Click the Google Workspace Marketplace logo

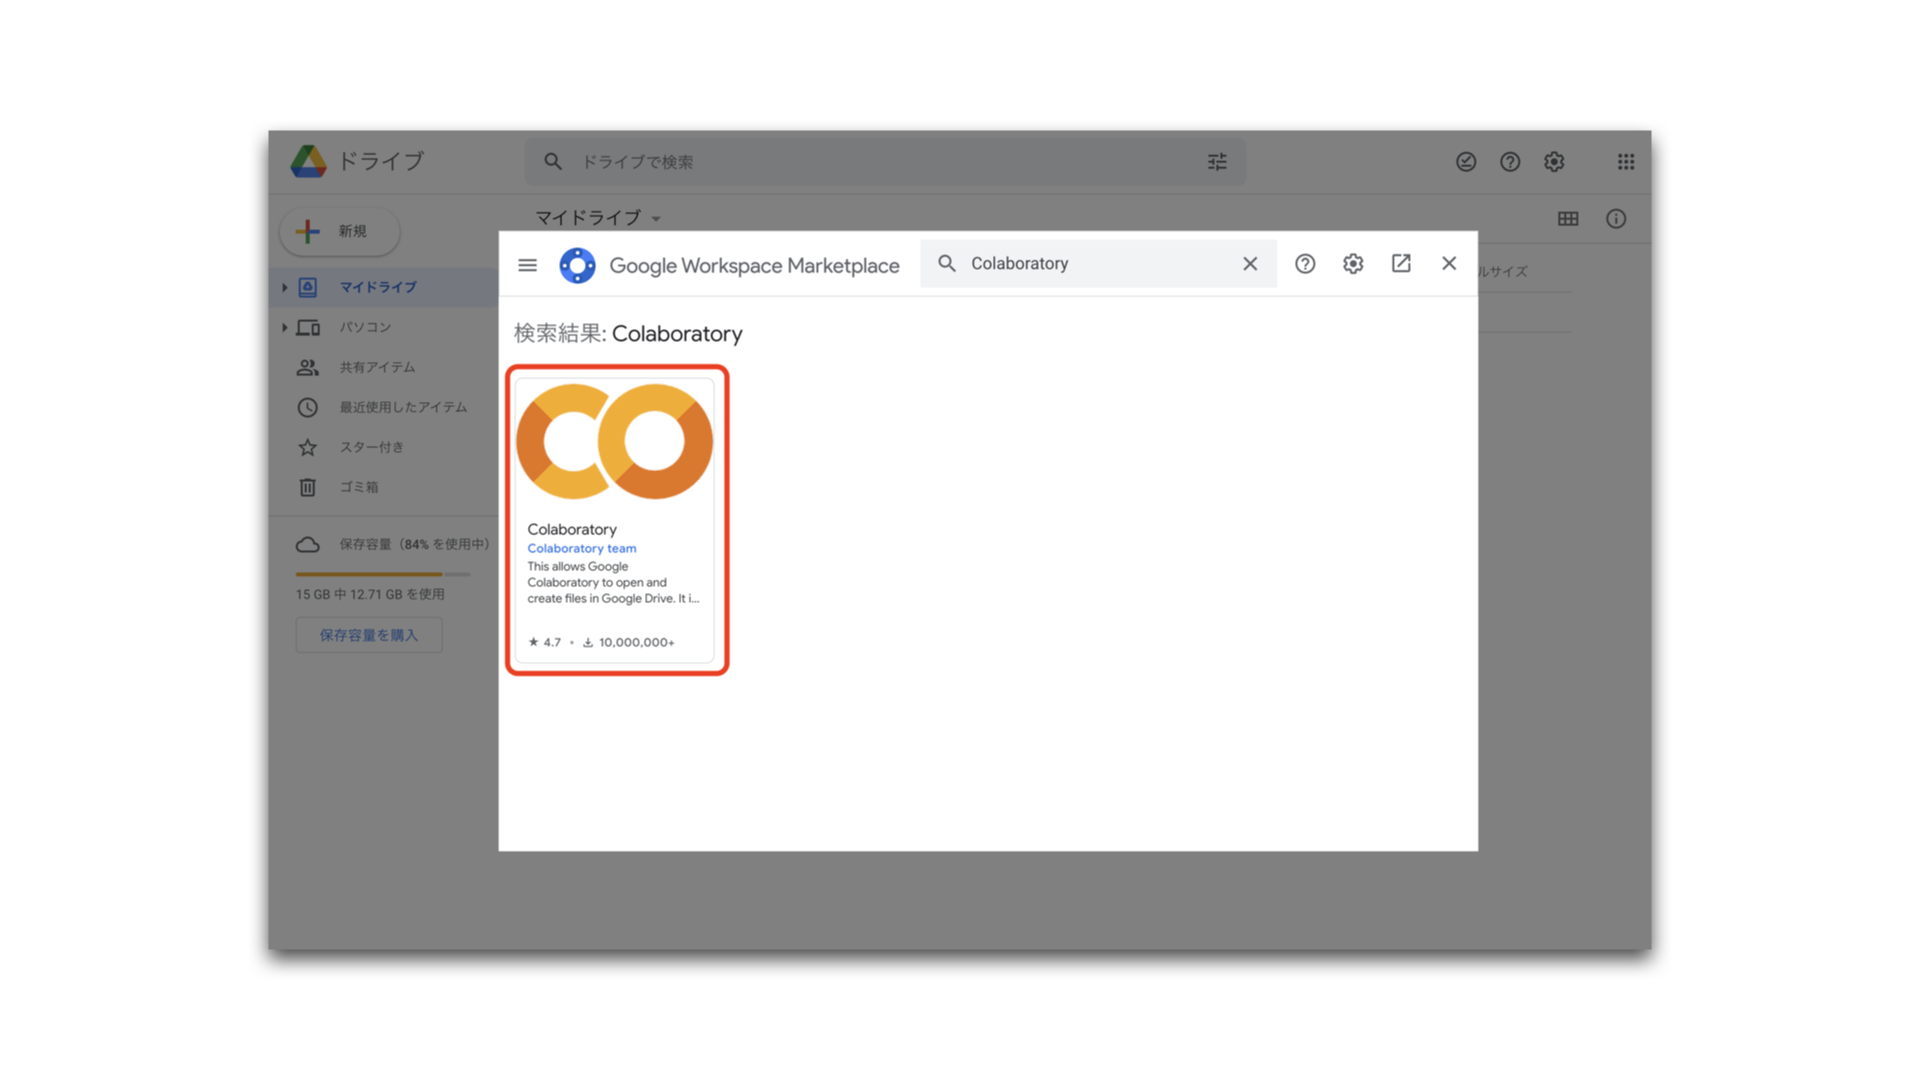coord(577,265)
